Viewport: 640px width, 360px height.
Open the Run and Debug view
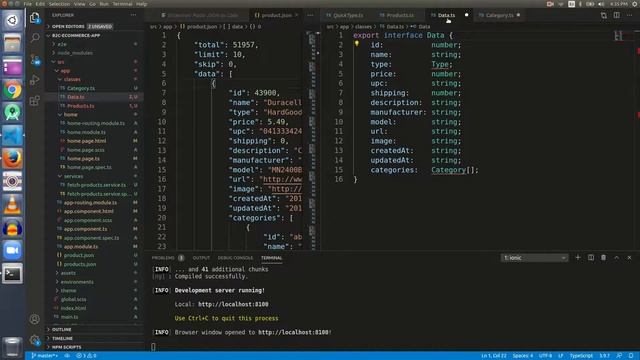[x=35, y=80]
